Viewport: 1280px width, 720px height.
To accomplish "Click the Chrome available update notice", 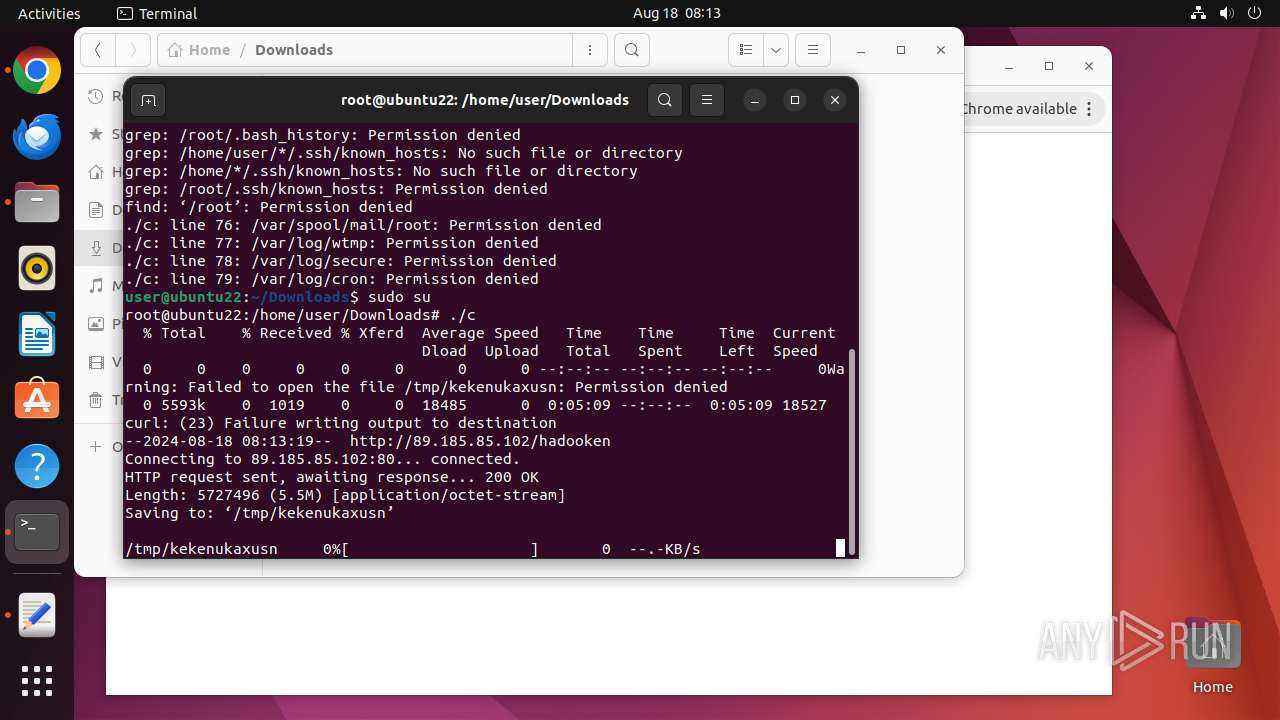I will [x=1018, y=109].
